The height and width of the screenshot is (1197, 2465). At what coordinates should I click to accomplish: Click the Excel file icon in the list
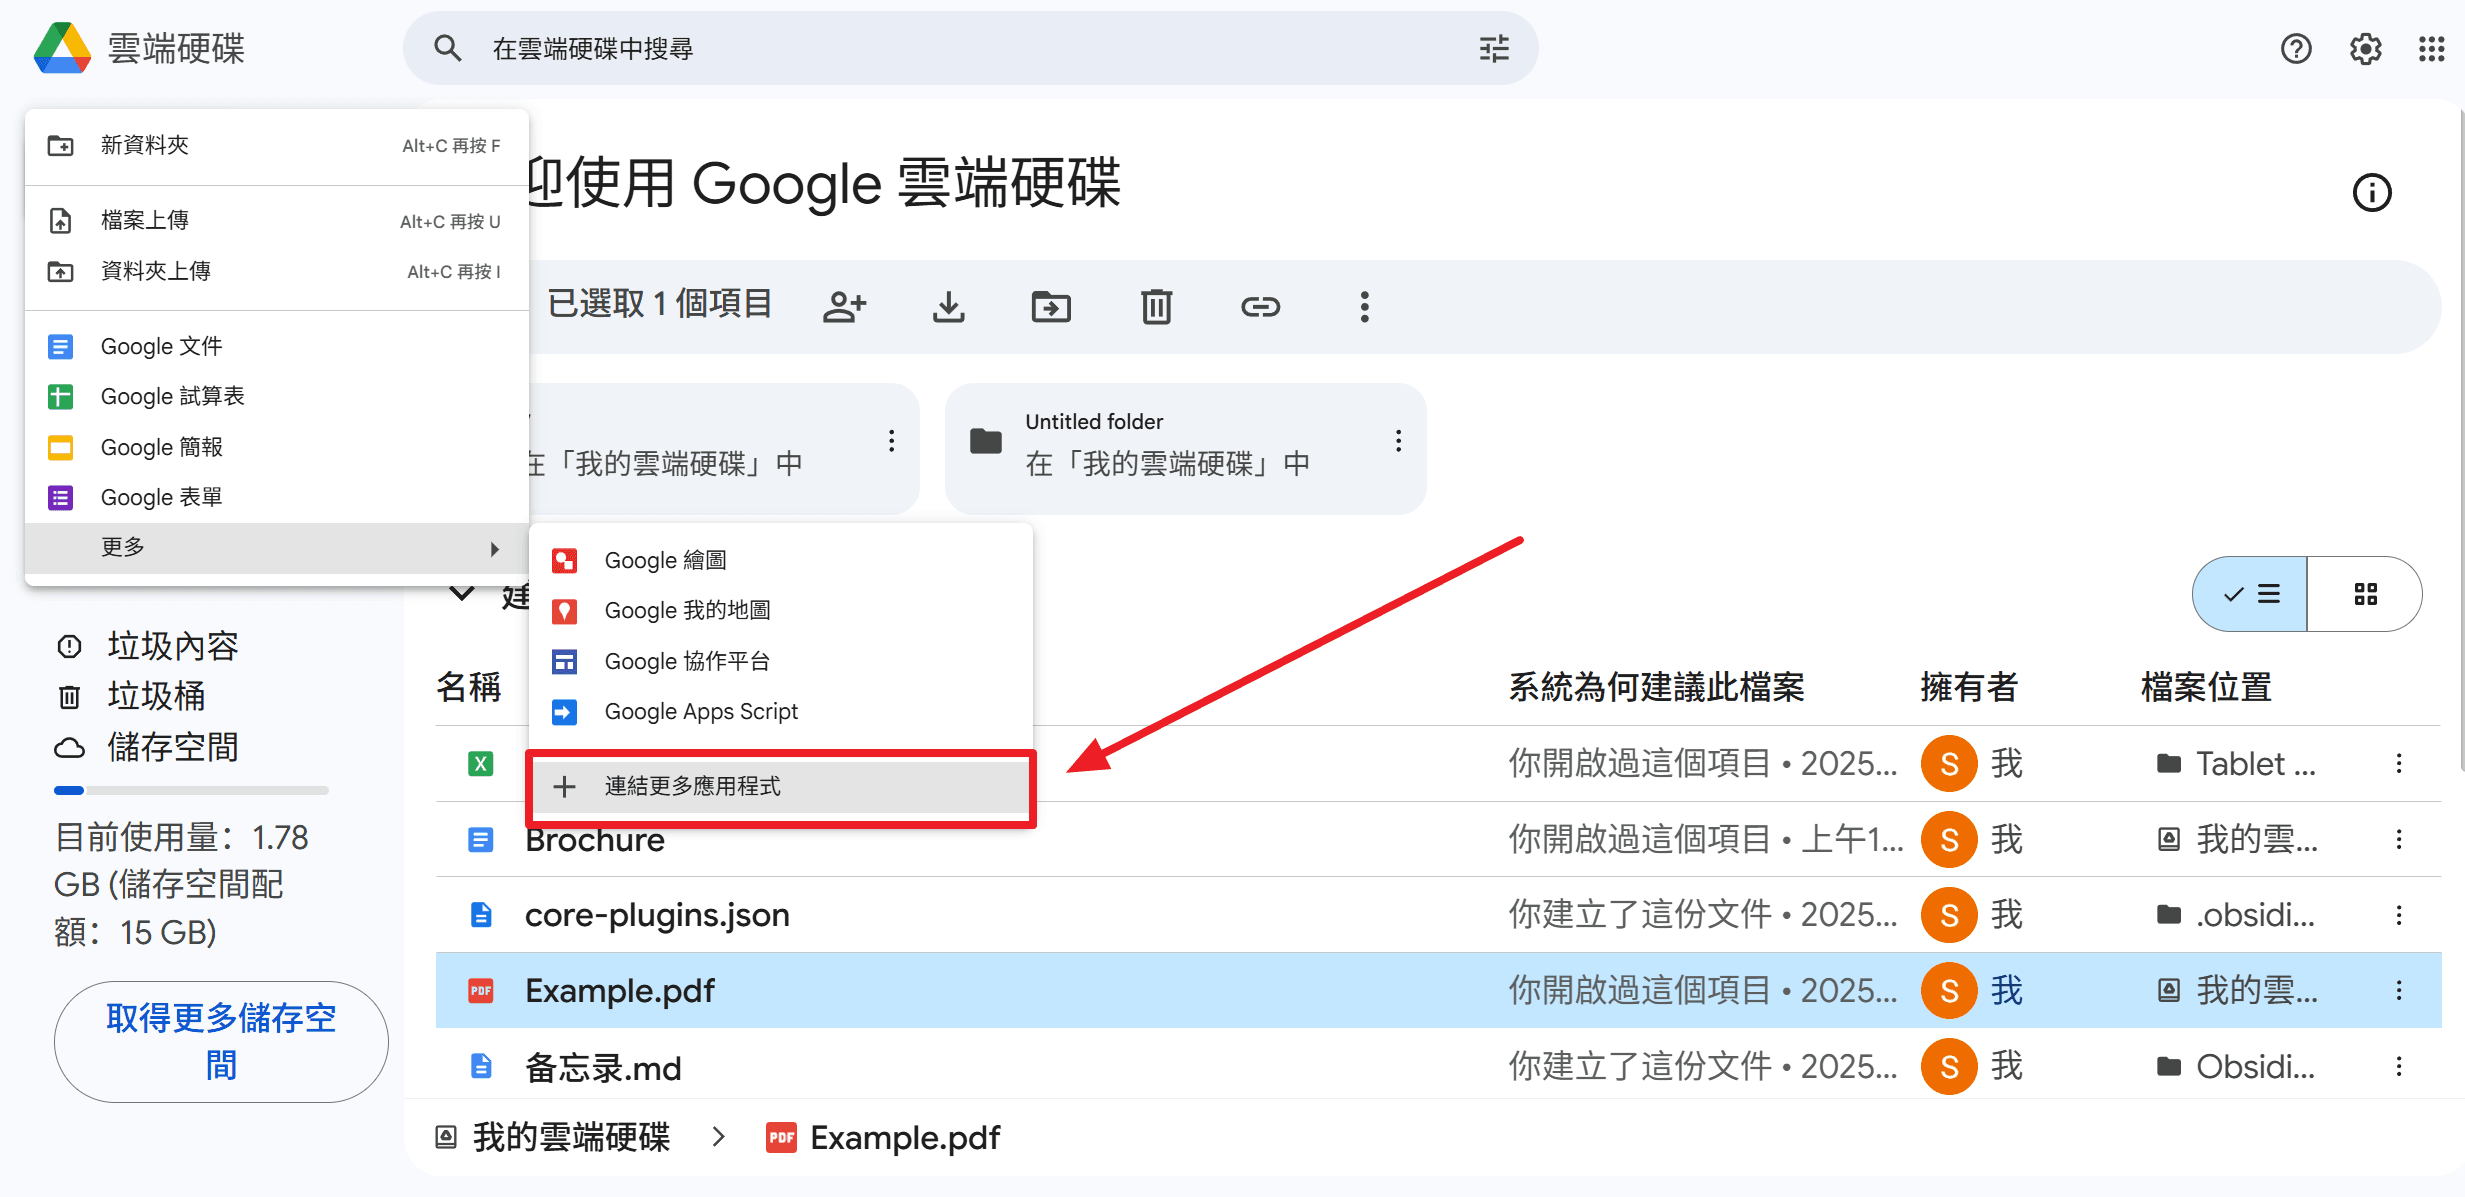click(481, 764)
